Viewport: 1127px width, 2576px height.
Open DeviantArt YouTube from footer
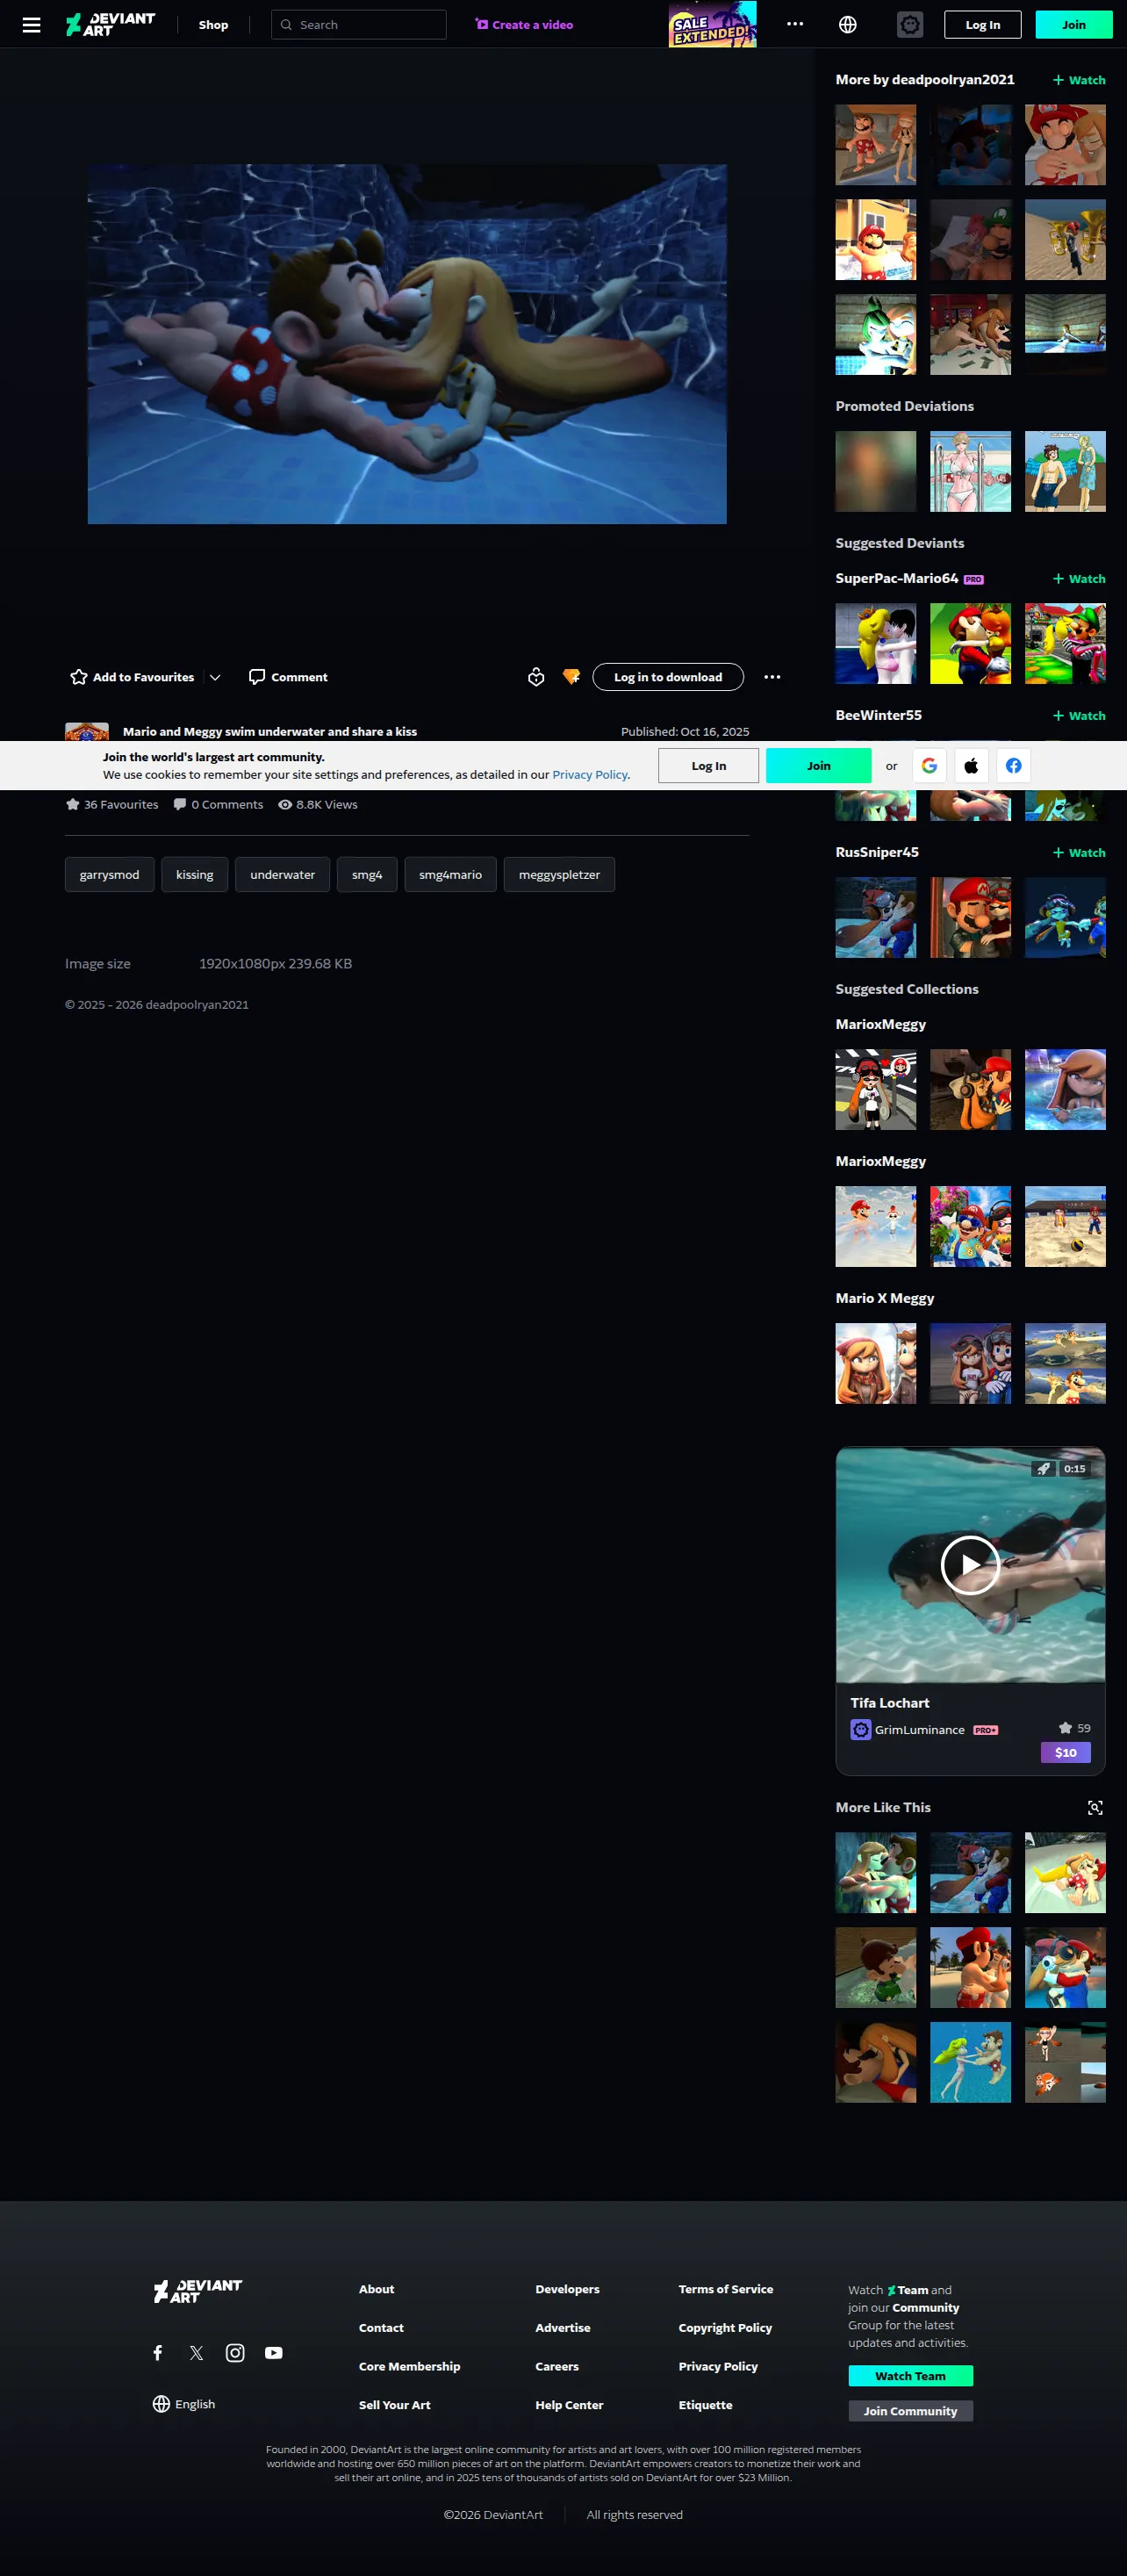coord(274,2353)
